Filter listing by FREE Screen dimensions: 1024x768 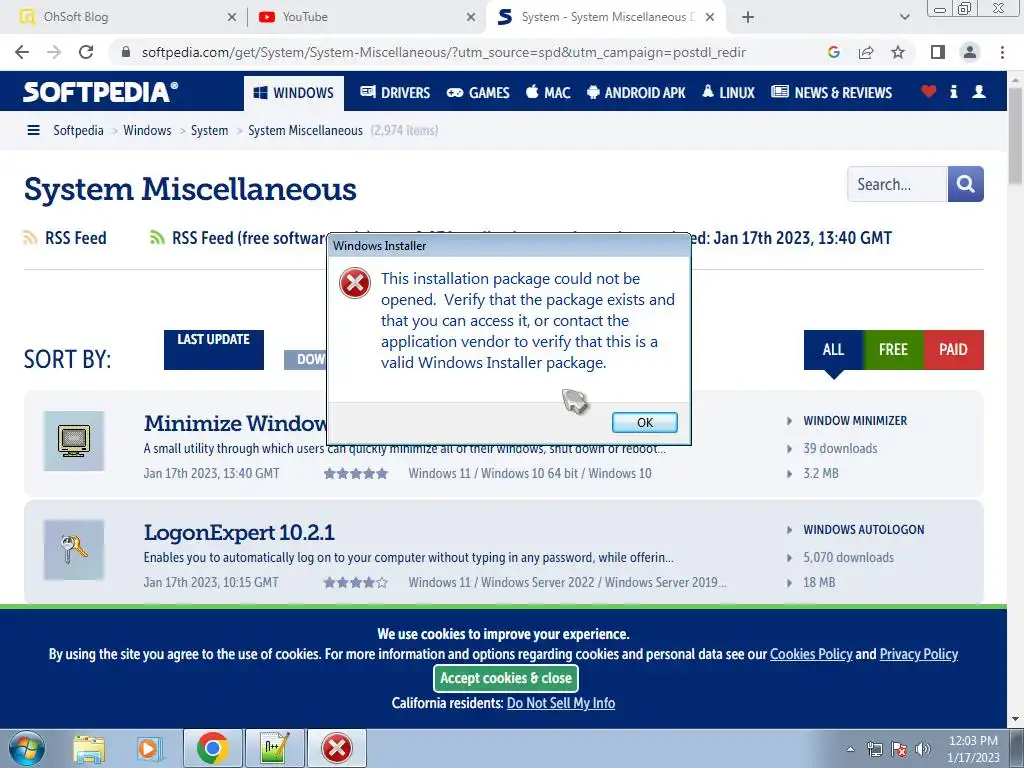pyautogui.click(x=893, y=350)
